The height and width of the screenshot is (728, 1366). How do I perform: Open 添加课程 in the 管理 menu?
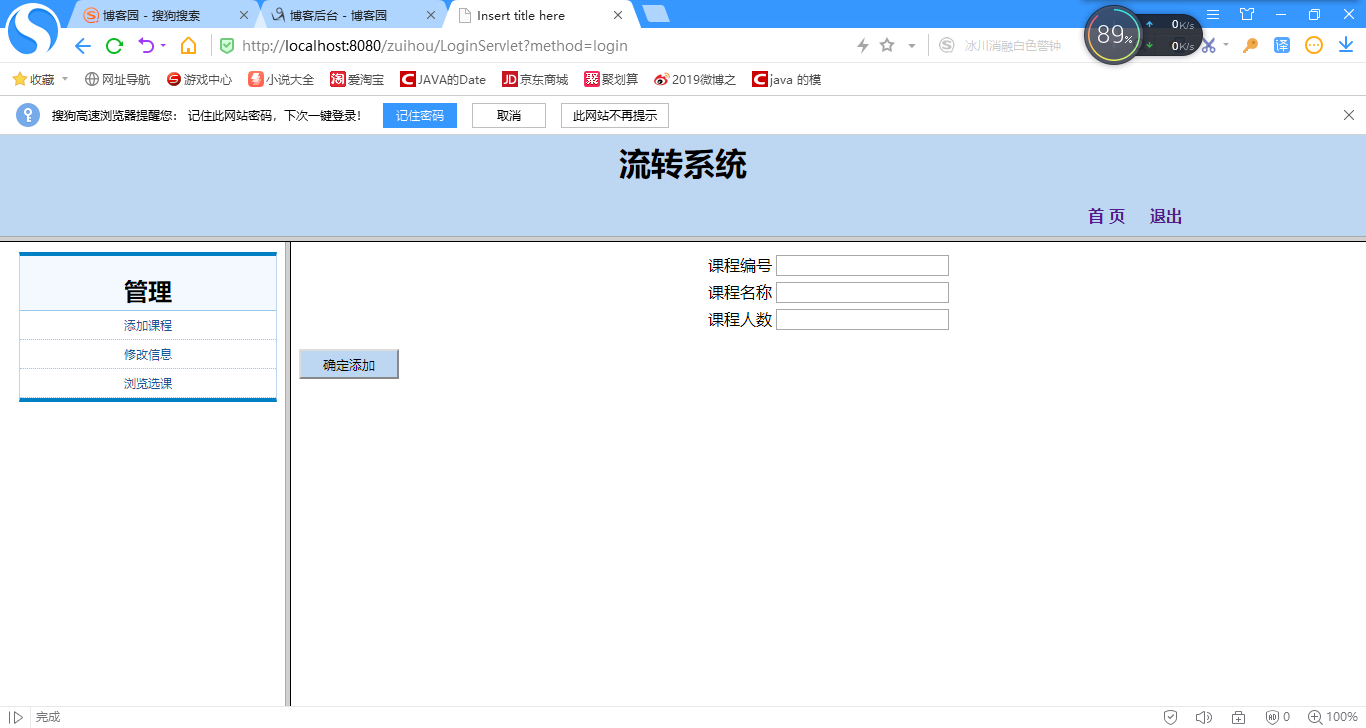(x=148, y=326)
